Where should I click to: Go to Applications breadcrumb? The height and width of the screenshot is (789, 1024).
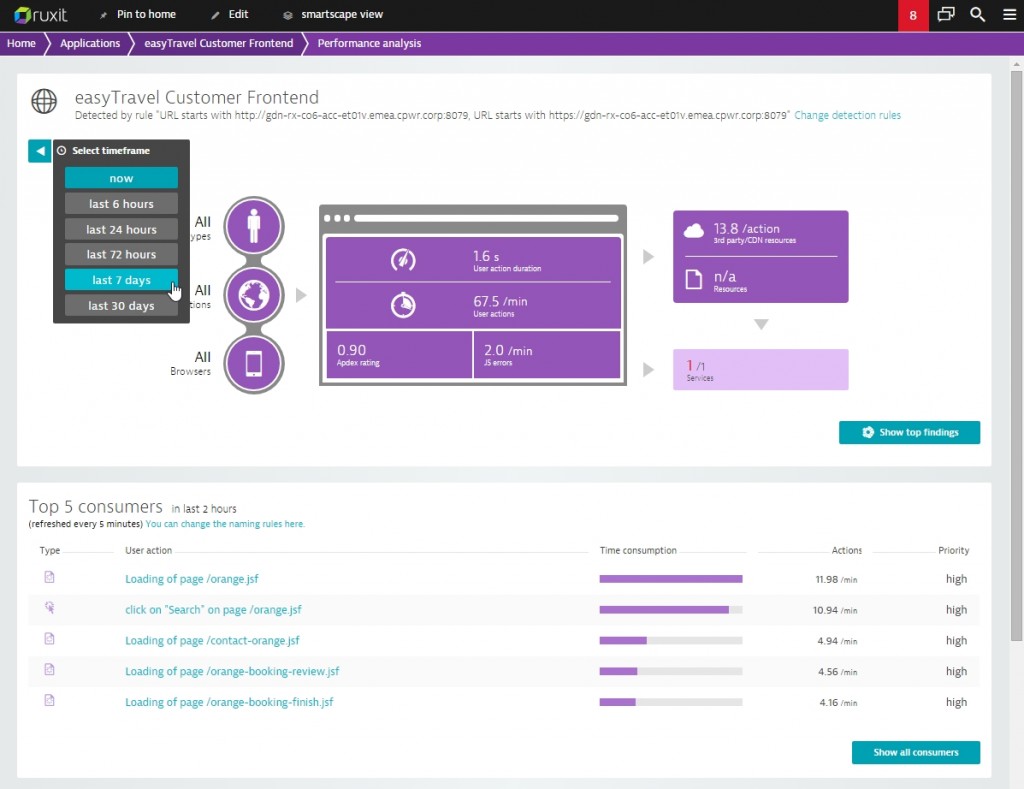tap(90, 43)
